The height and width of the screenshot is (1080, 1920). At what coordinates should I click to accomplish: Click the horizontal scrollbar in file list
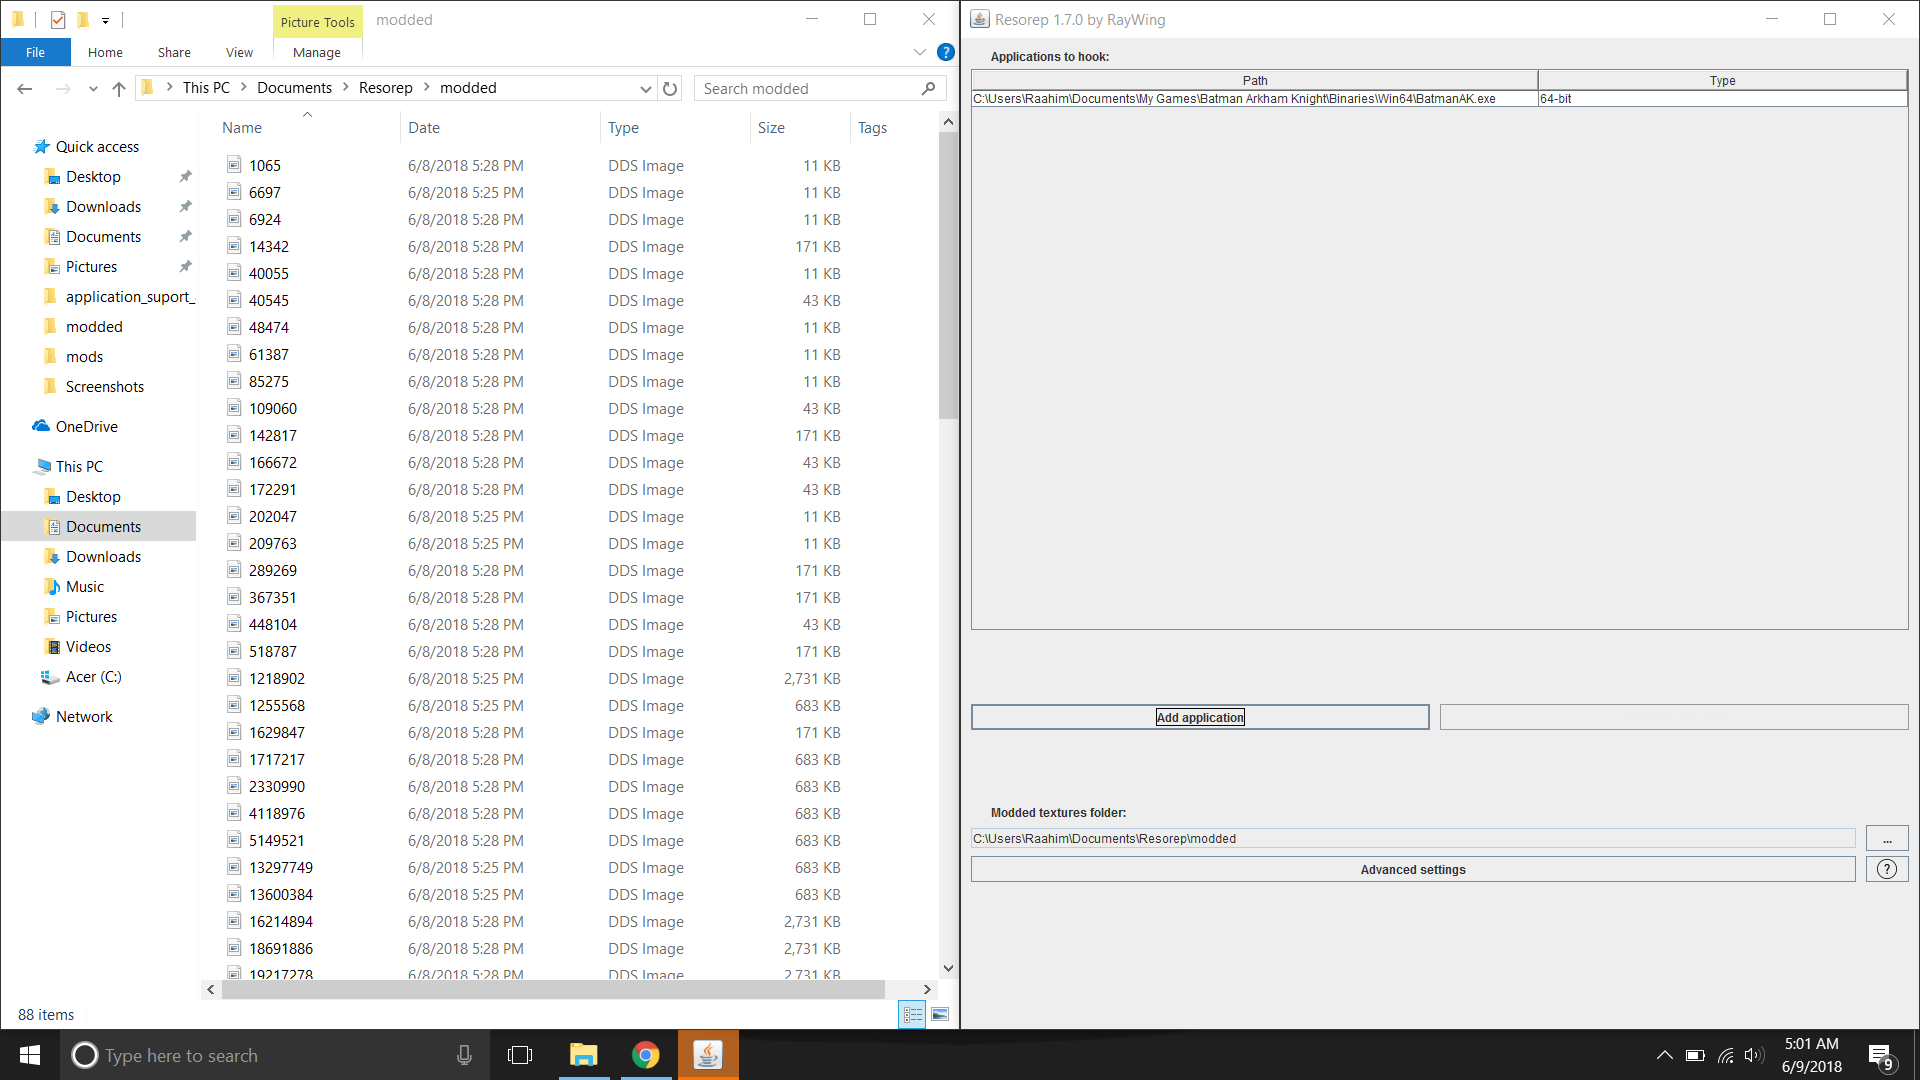click(x=552, y=989)
